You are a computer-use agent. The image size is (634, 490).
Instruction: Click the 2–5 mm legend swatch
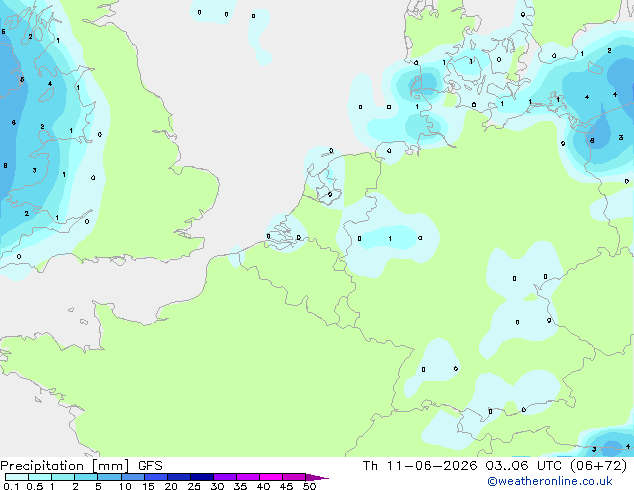pos(86,477)
